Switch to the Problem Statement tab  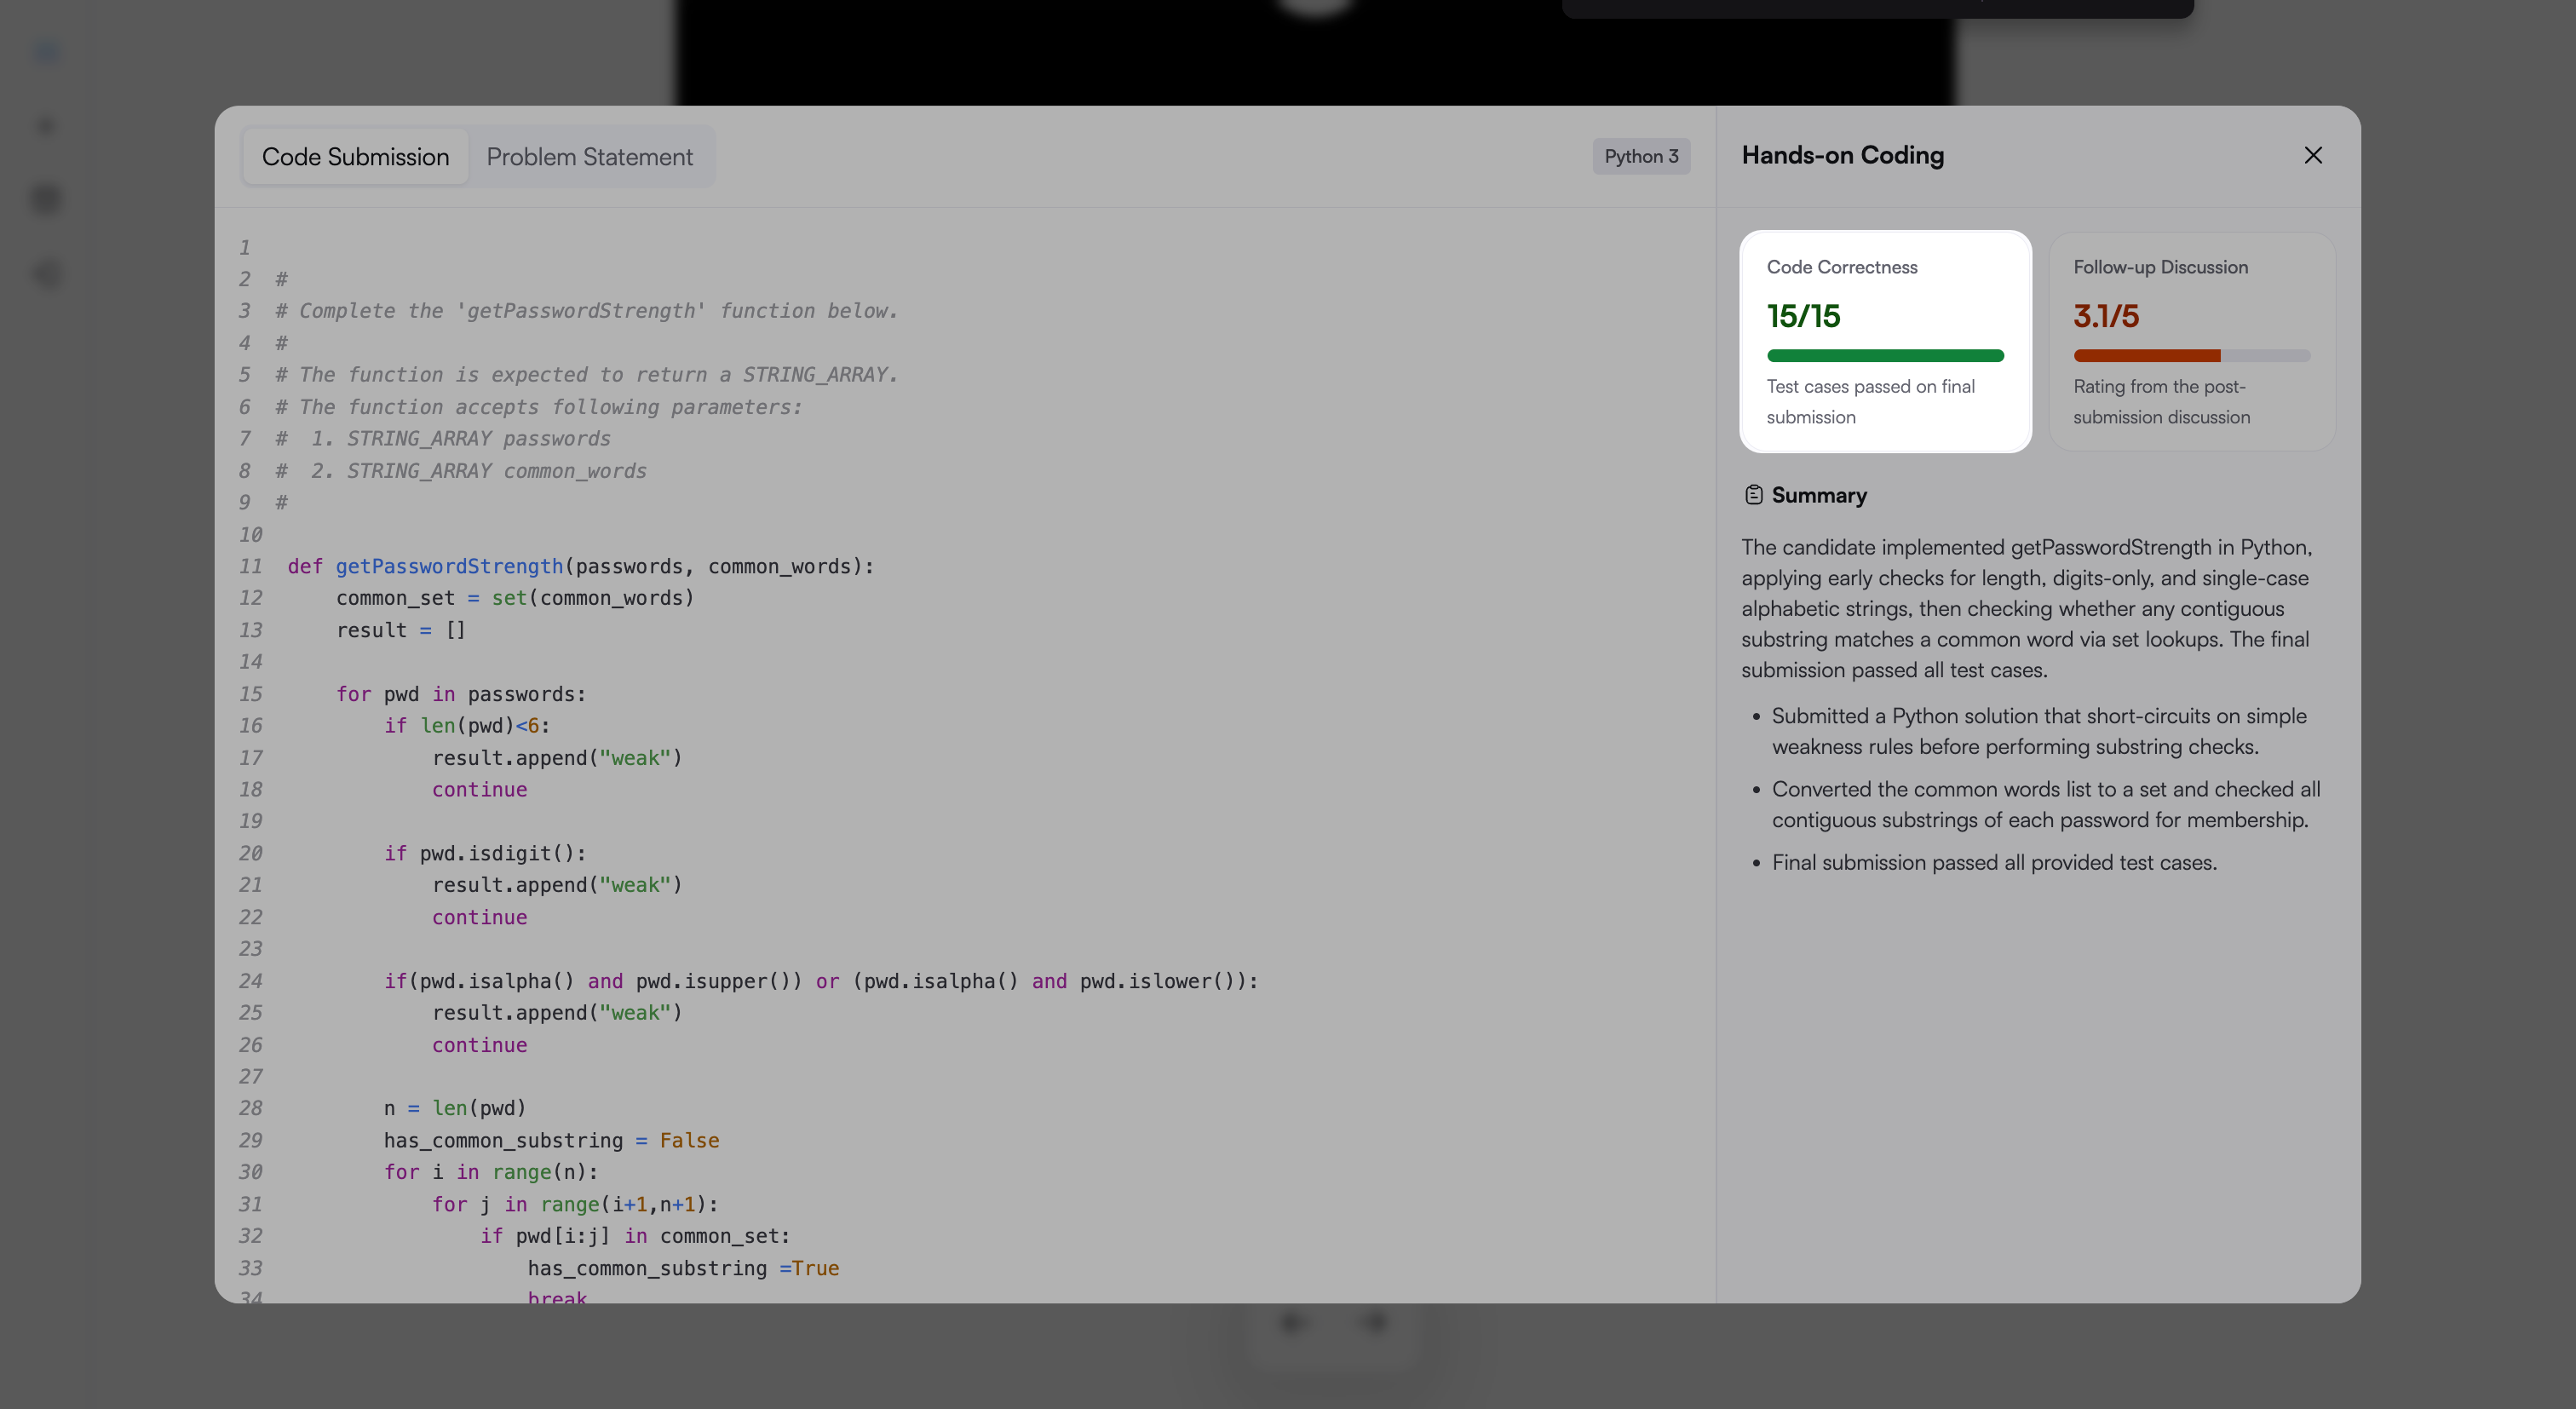[x=589, y=157]
